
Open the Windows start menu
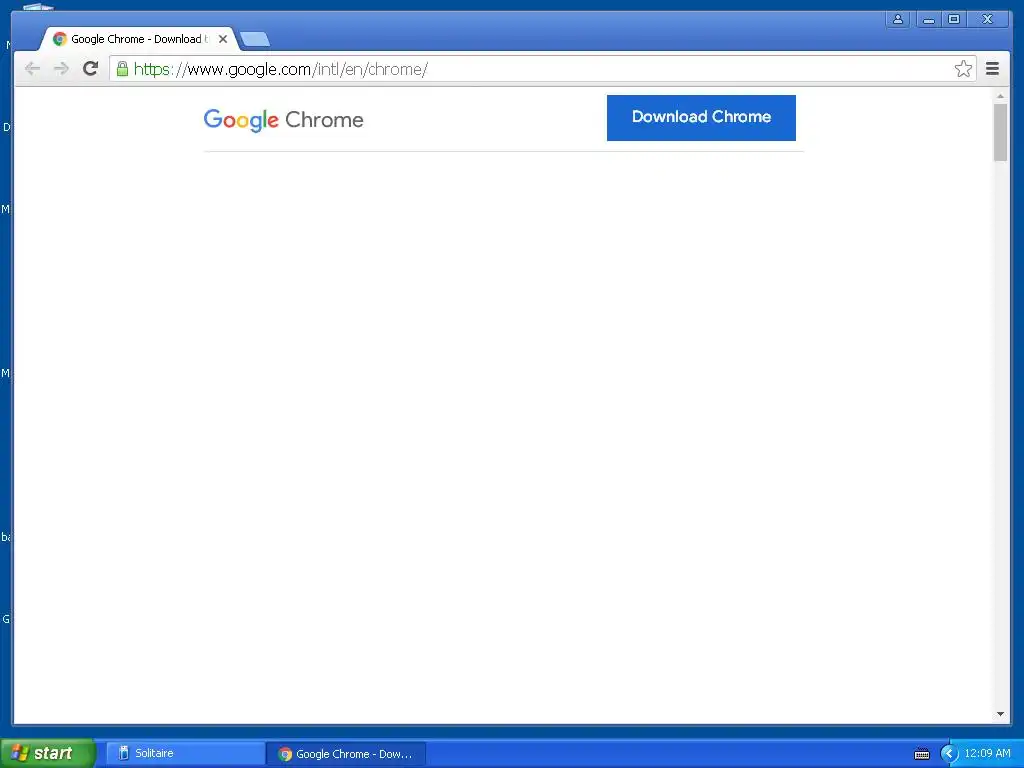pyautogui.click(x=48, y=753)
